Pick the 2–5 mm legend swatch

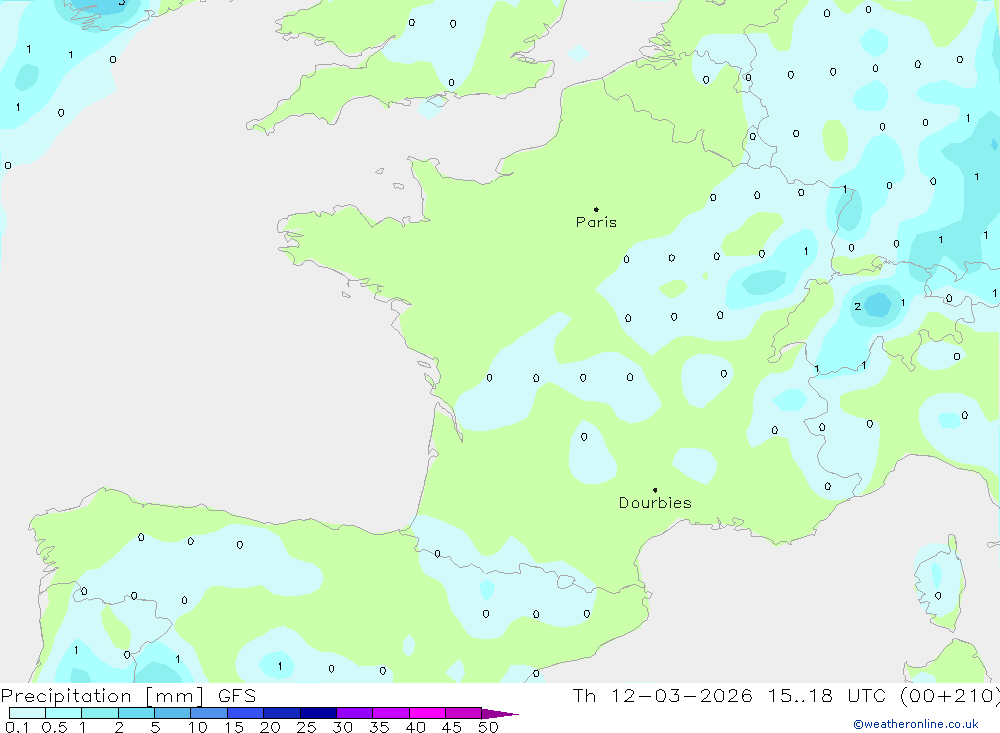click(x=136, y=713)
